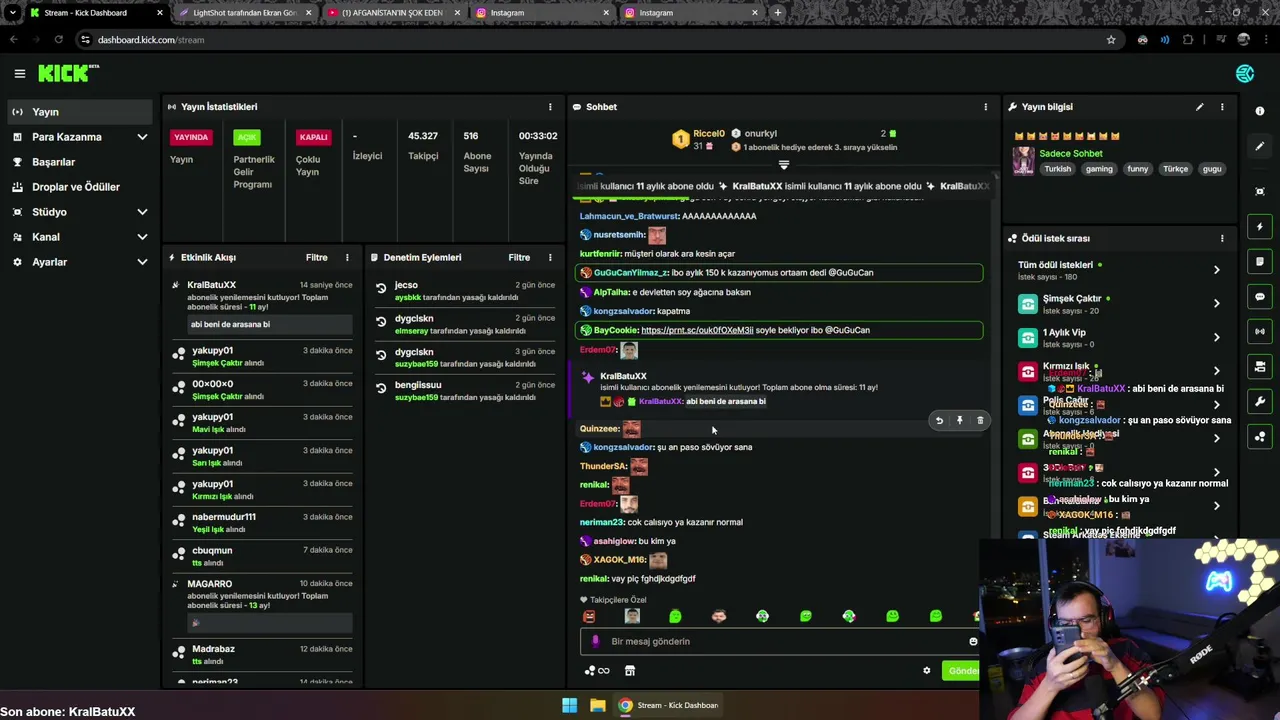Open the Tüm ödül istekleri list

pyautogui.click(x=1120, y=270)
